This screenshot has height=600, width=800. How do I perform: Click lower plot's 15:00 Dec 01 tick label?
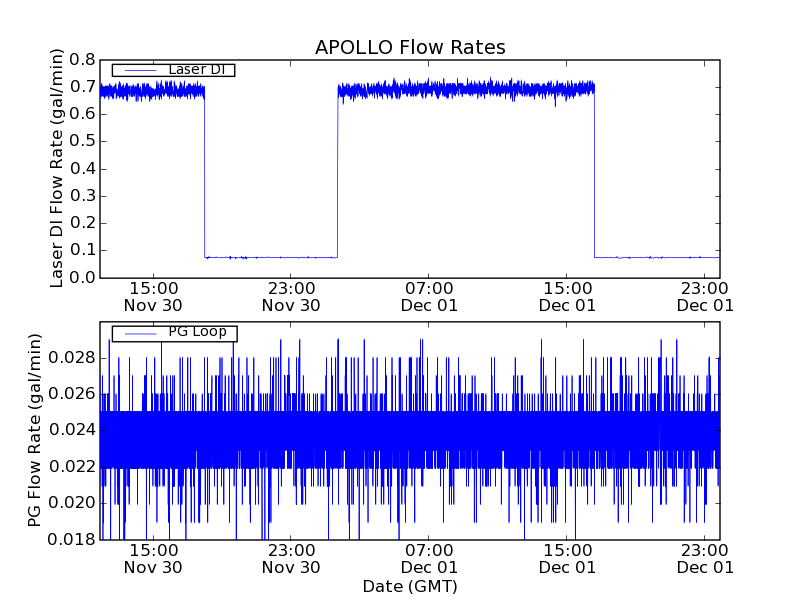pyautogui.click(x=567, y=558)
